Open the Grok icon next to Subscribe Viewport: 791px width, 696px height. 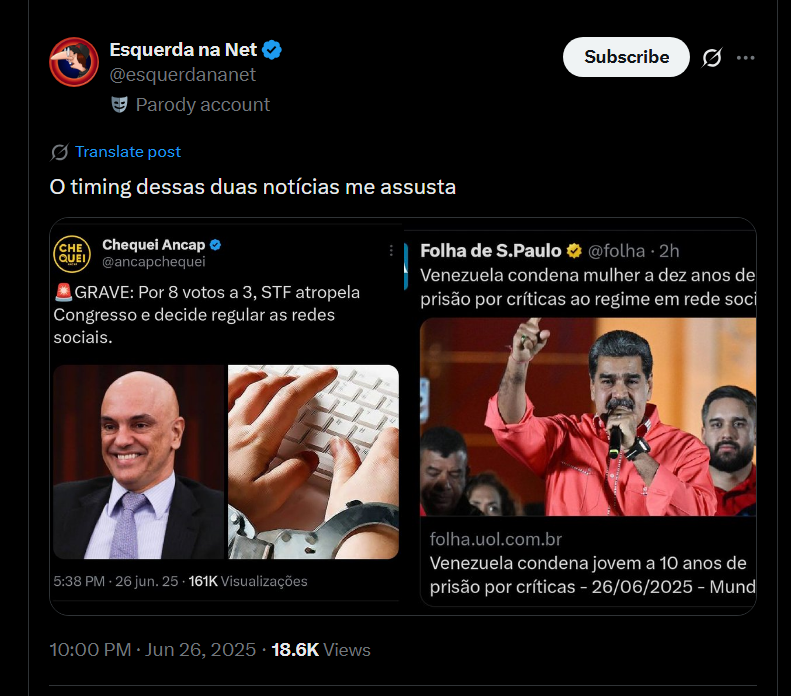(x=712, y=57)
